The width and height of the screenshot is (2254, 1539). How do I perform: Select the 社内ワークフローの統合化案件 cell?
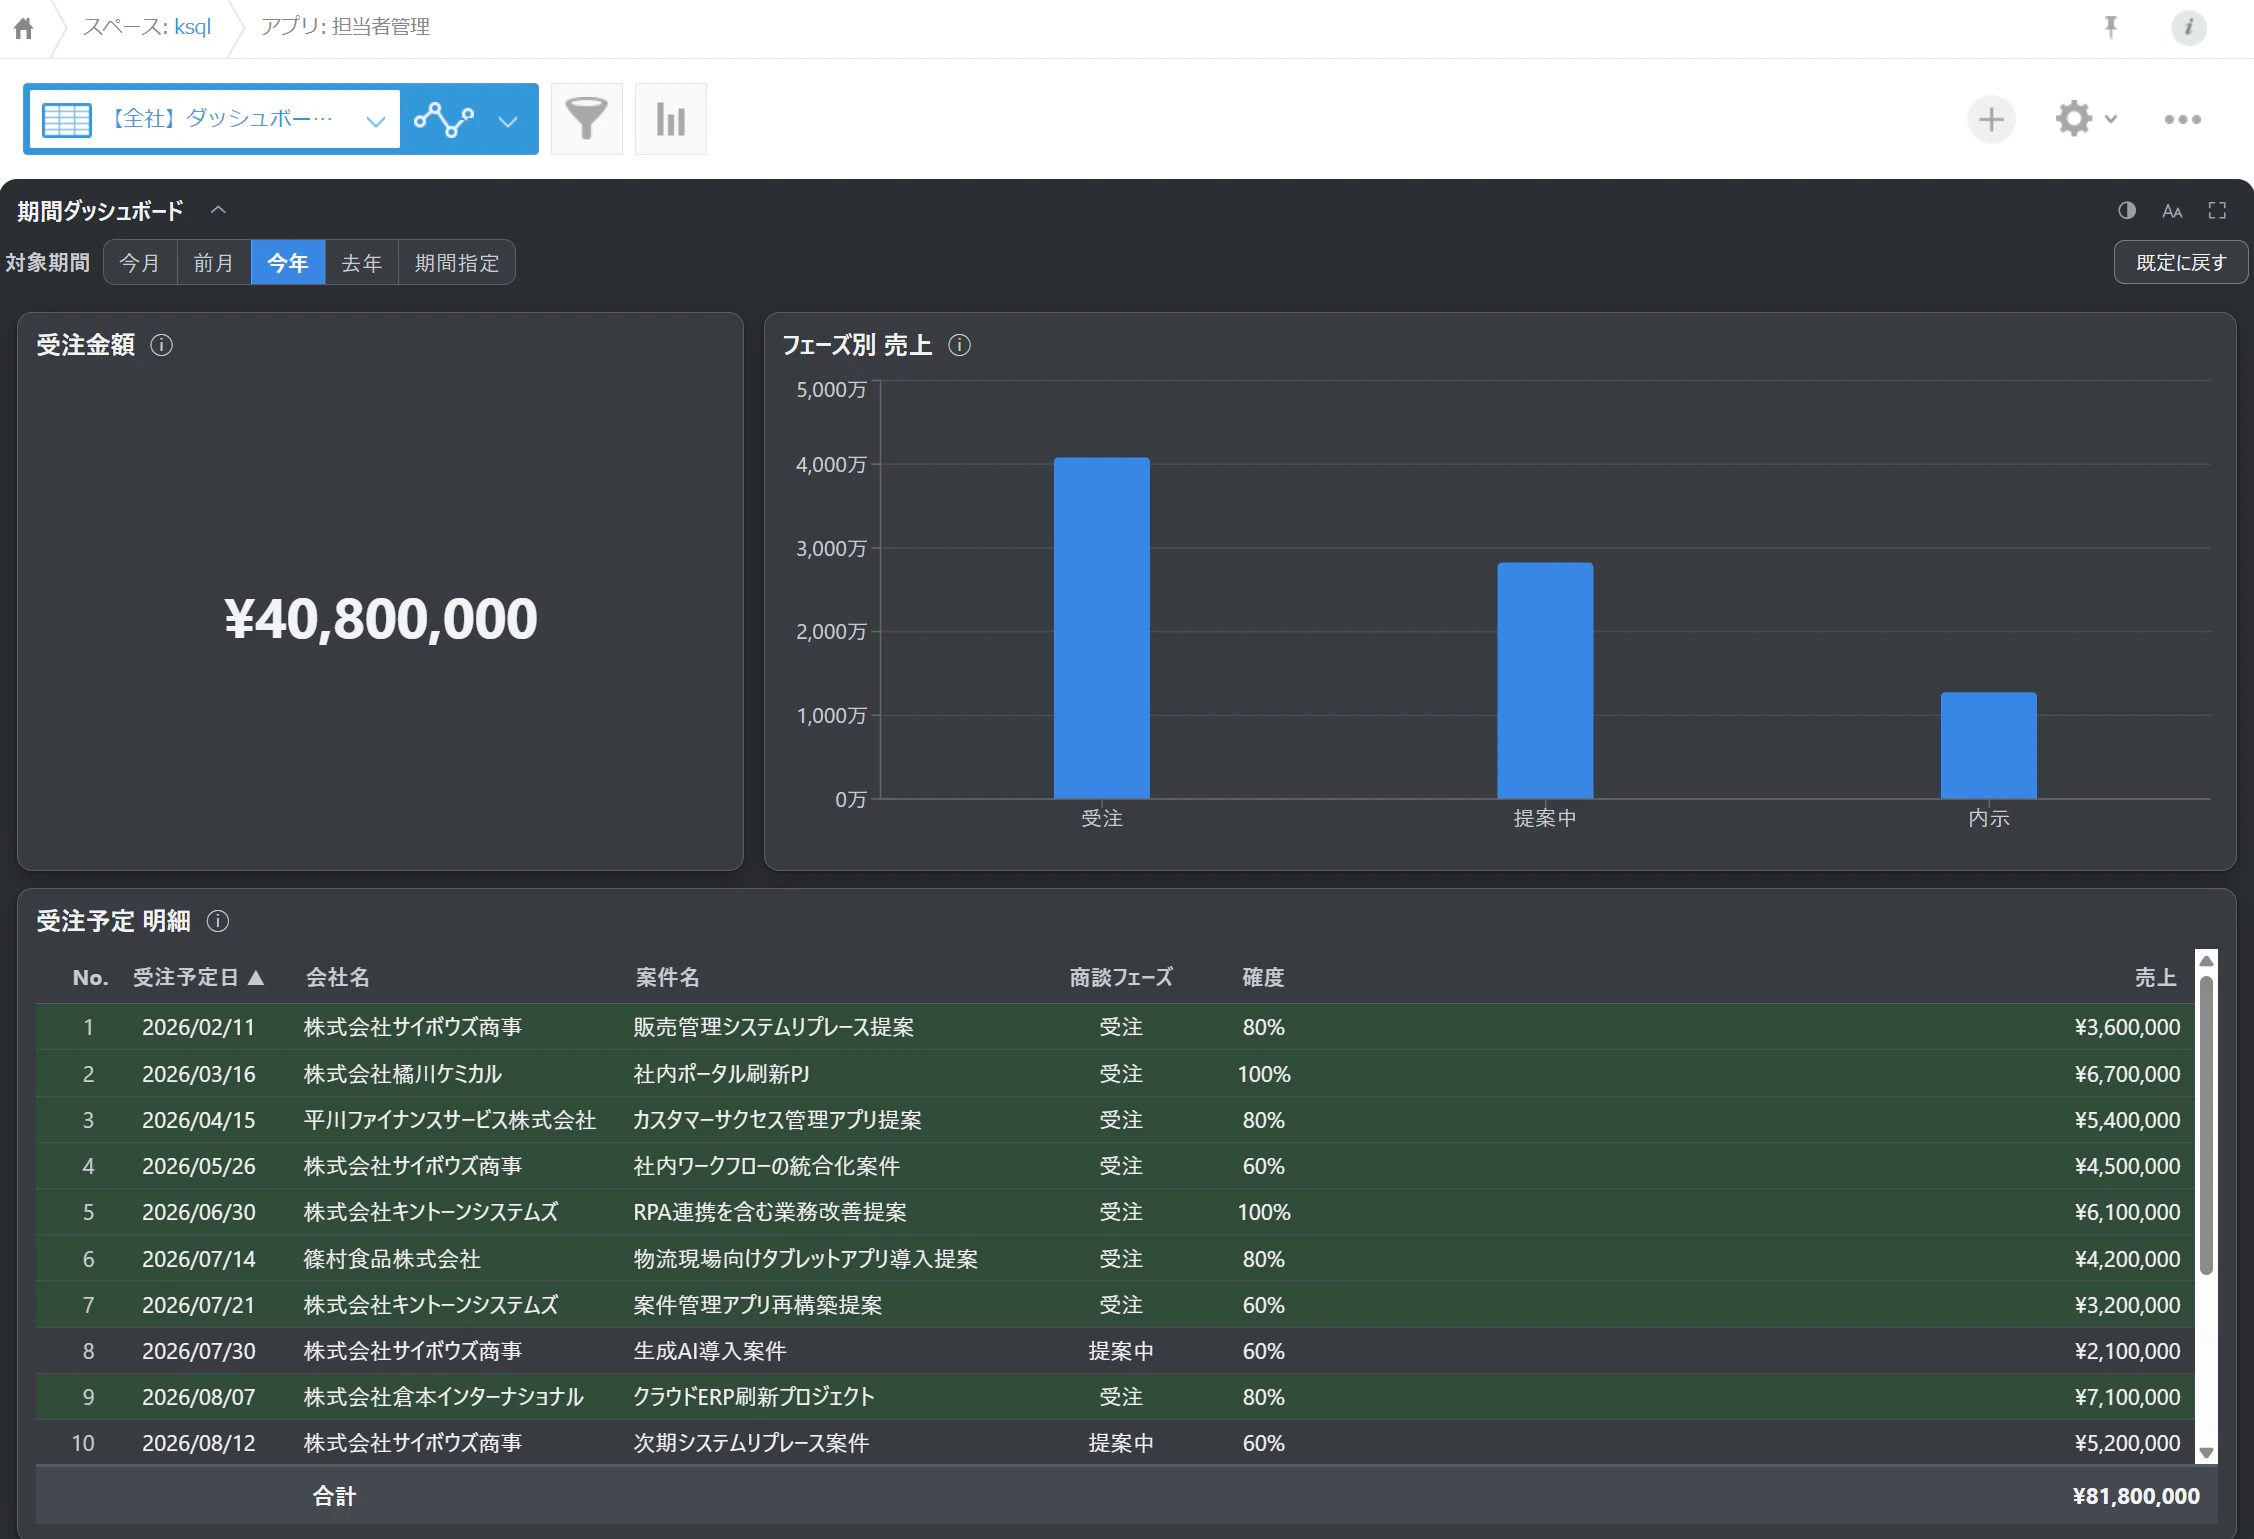[x=766, y=1166]
